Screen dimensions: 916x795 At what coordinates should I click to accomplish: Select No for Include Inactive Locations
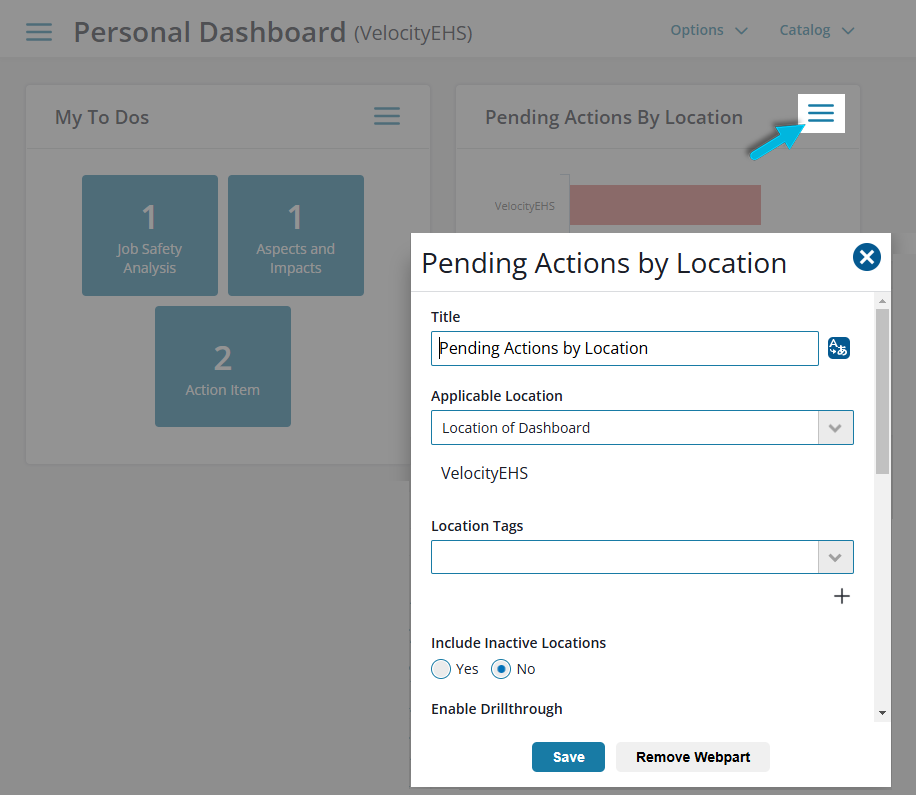pos(502,669)
